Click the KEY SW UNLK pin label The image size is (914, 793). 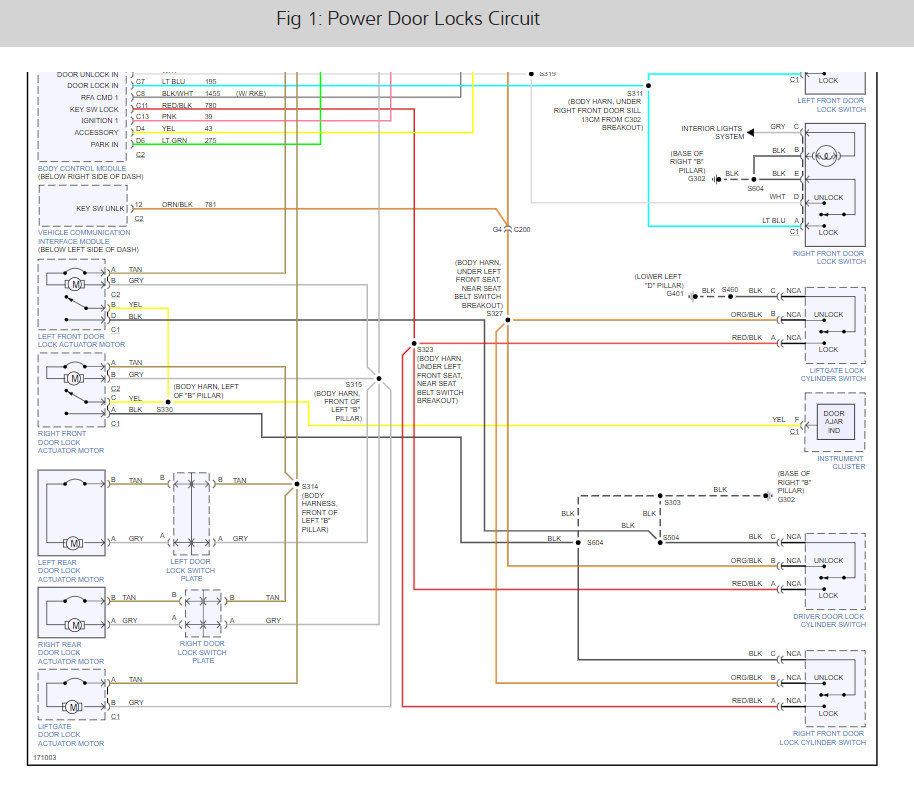(x=100, y=208)
